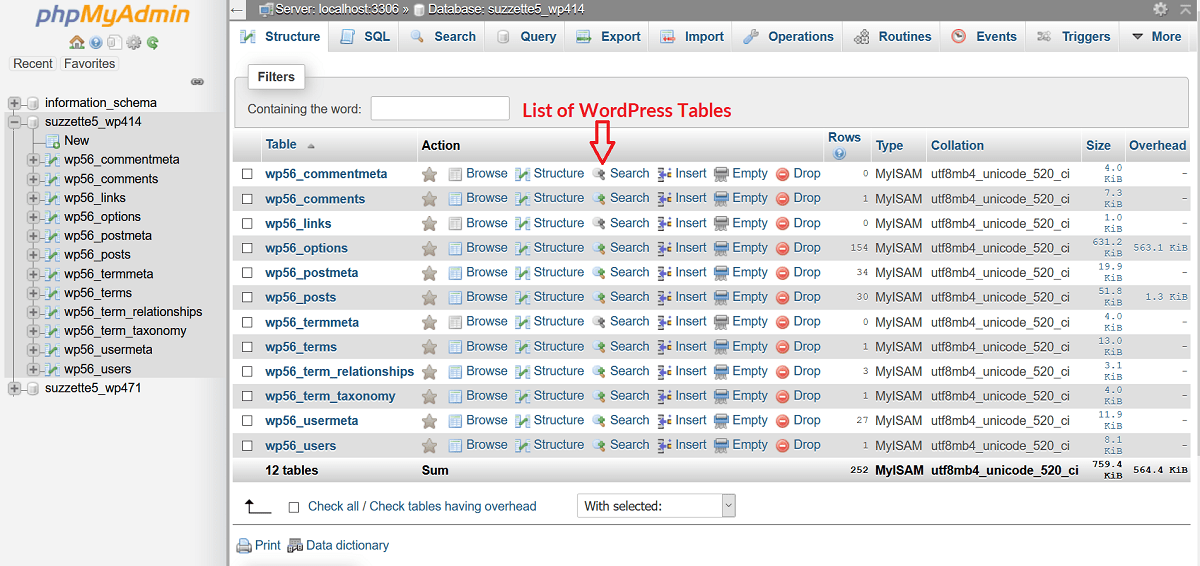Click Browse icon for wp56_term_relationships row
This screenshot has width=1200, height=566.
pos(456,371)
